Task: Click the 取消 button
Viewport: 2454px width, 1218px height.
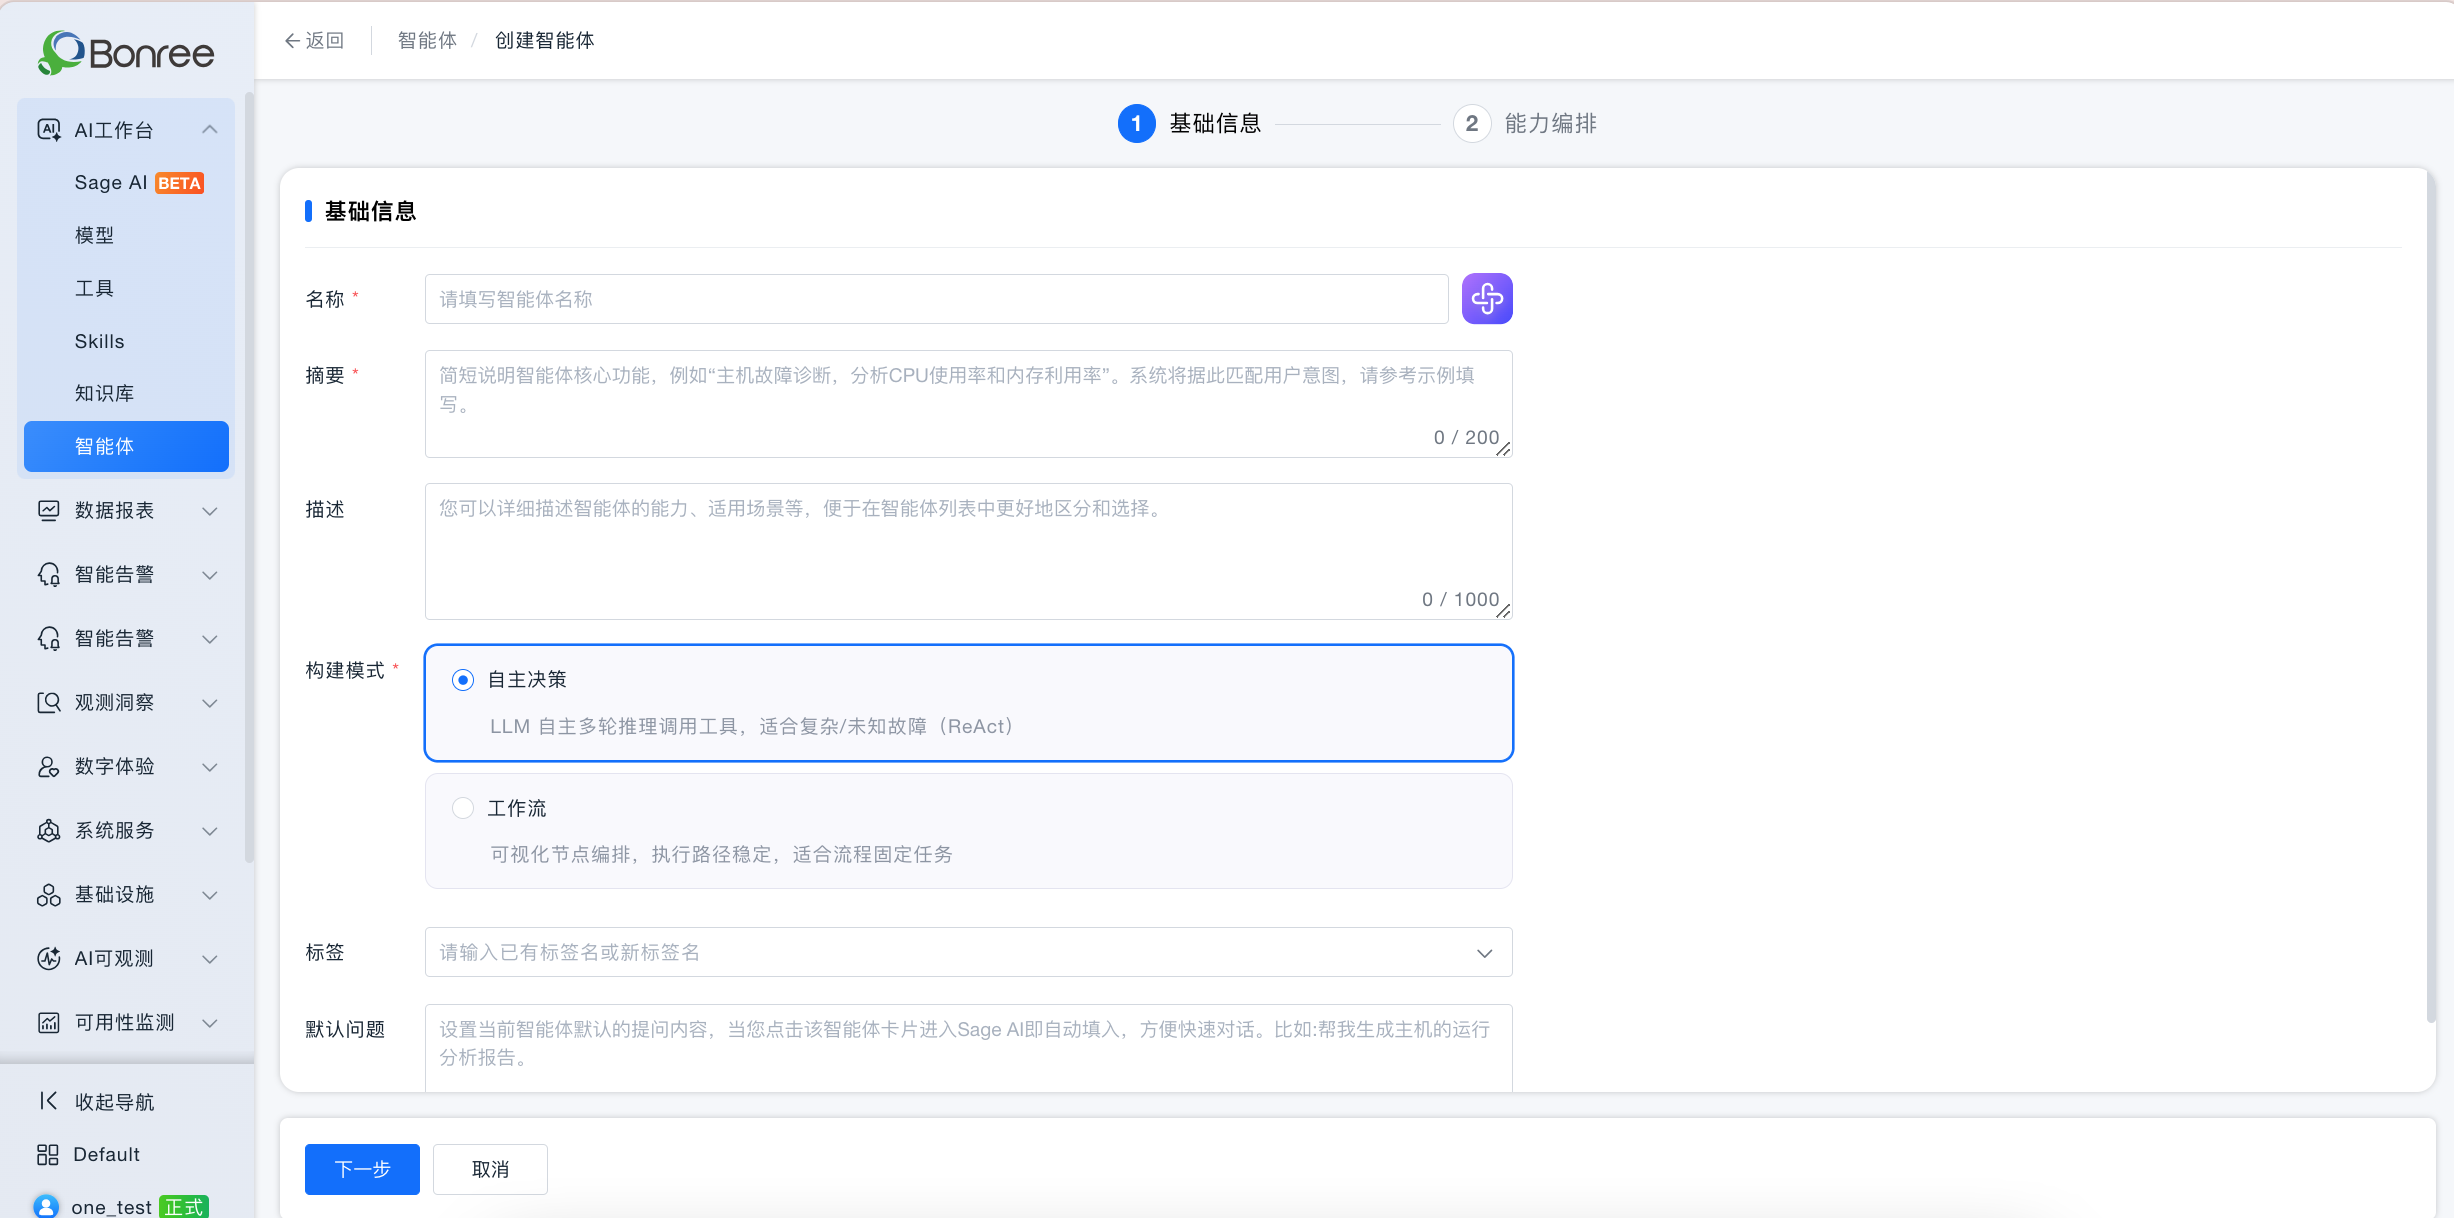Action: (x=490, y=1169)
